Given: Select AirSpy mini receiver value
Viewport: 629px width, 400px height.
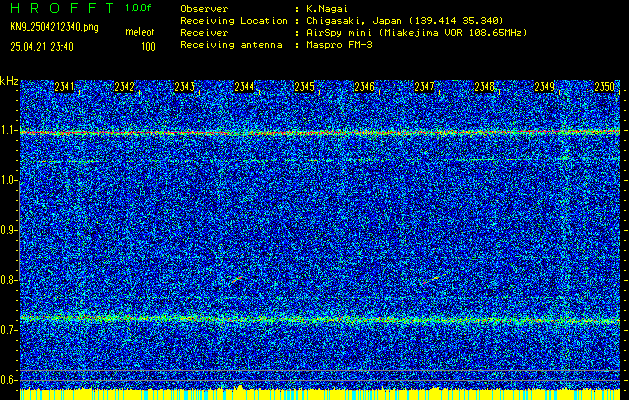Looking at the screenshot, I should [x=417, y=32].
